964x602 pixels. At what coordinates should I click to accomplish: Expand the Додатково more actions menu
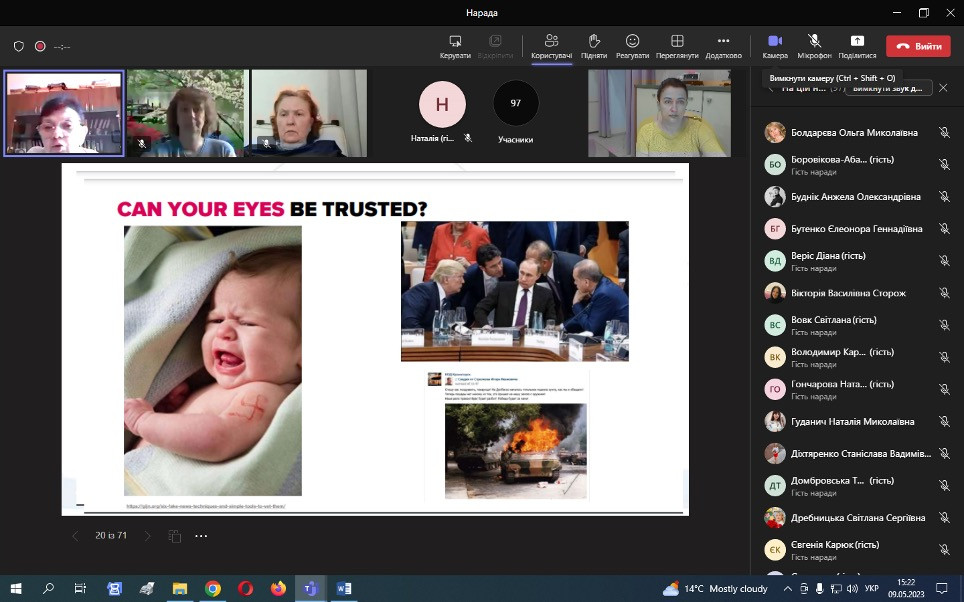[723, 46]
